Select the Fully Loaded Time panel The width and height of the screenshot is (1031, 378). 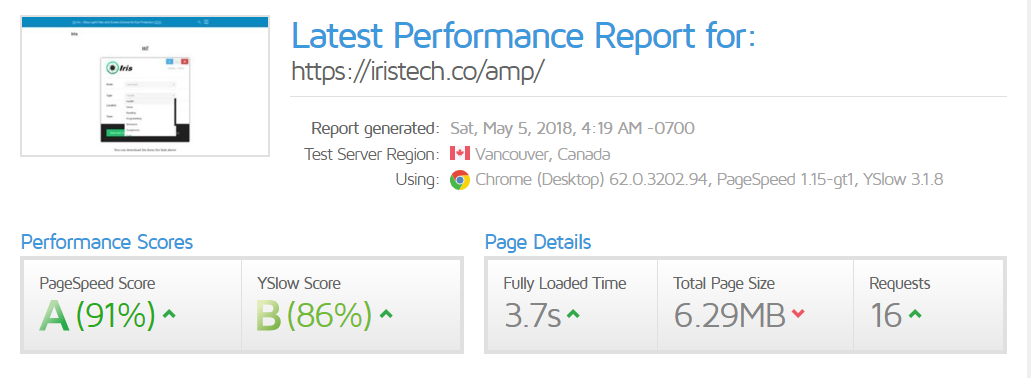pos(573,305)
